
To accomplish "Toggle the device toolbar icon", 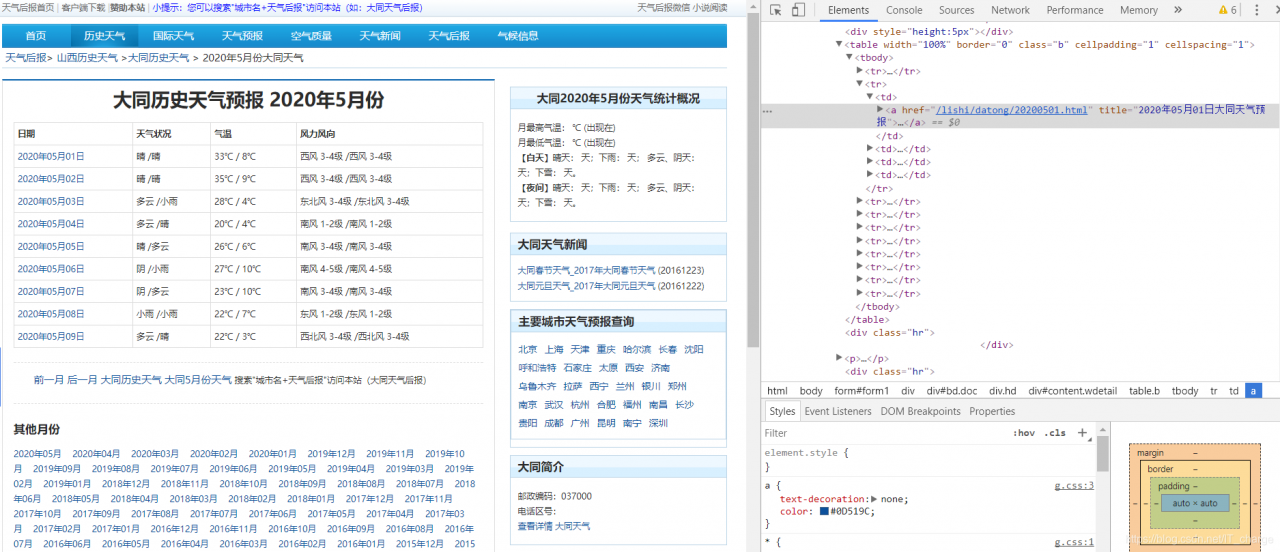I will coord(798,10).
